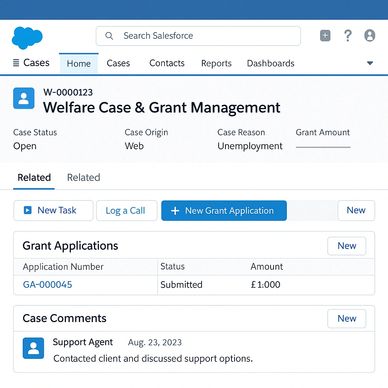Click the Log a Call button
Screen dimensions: 388x388
pos(127,211)
